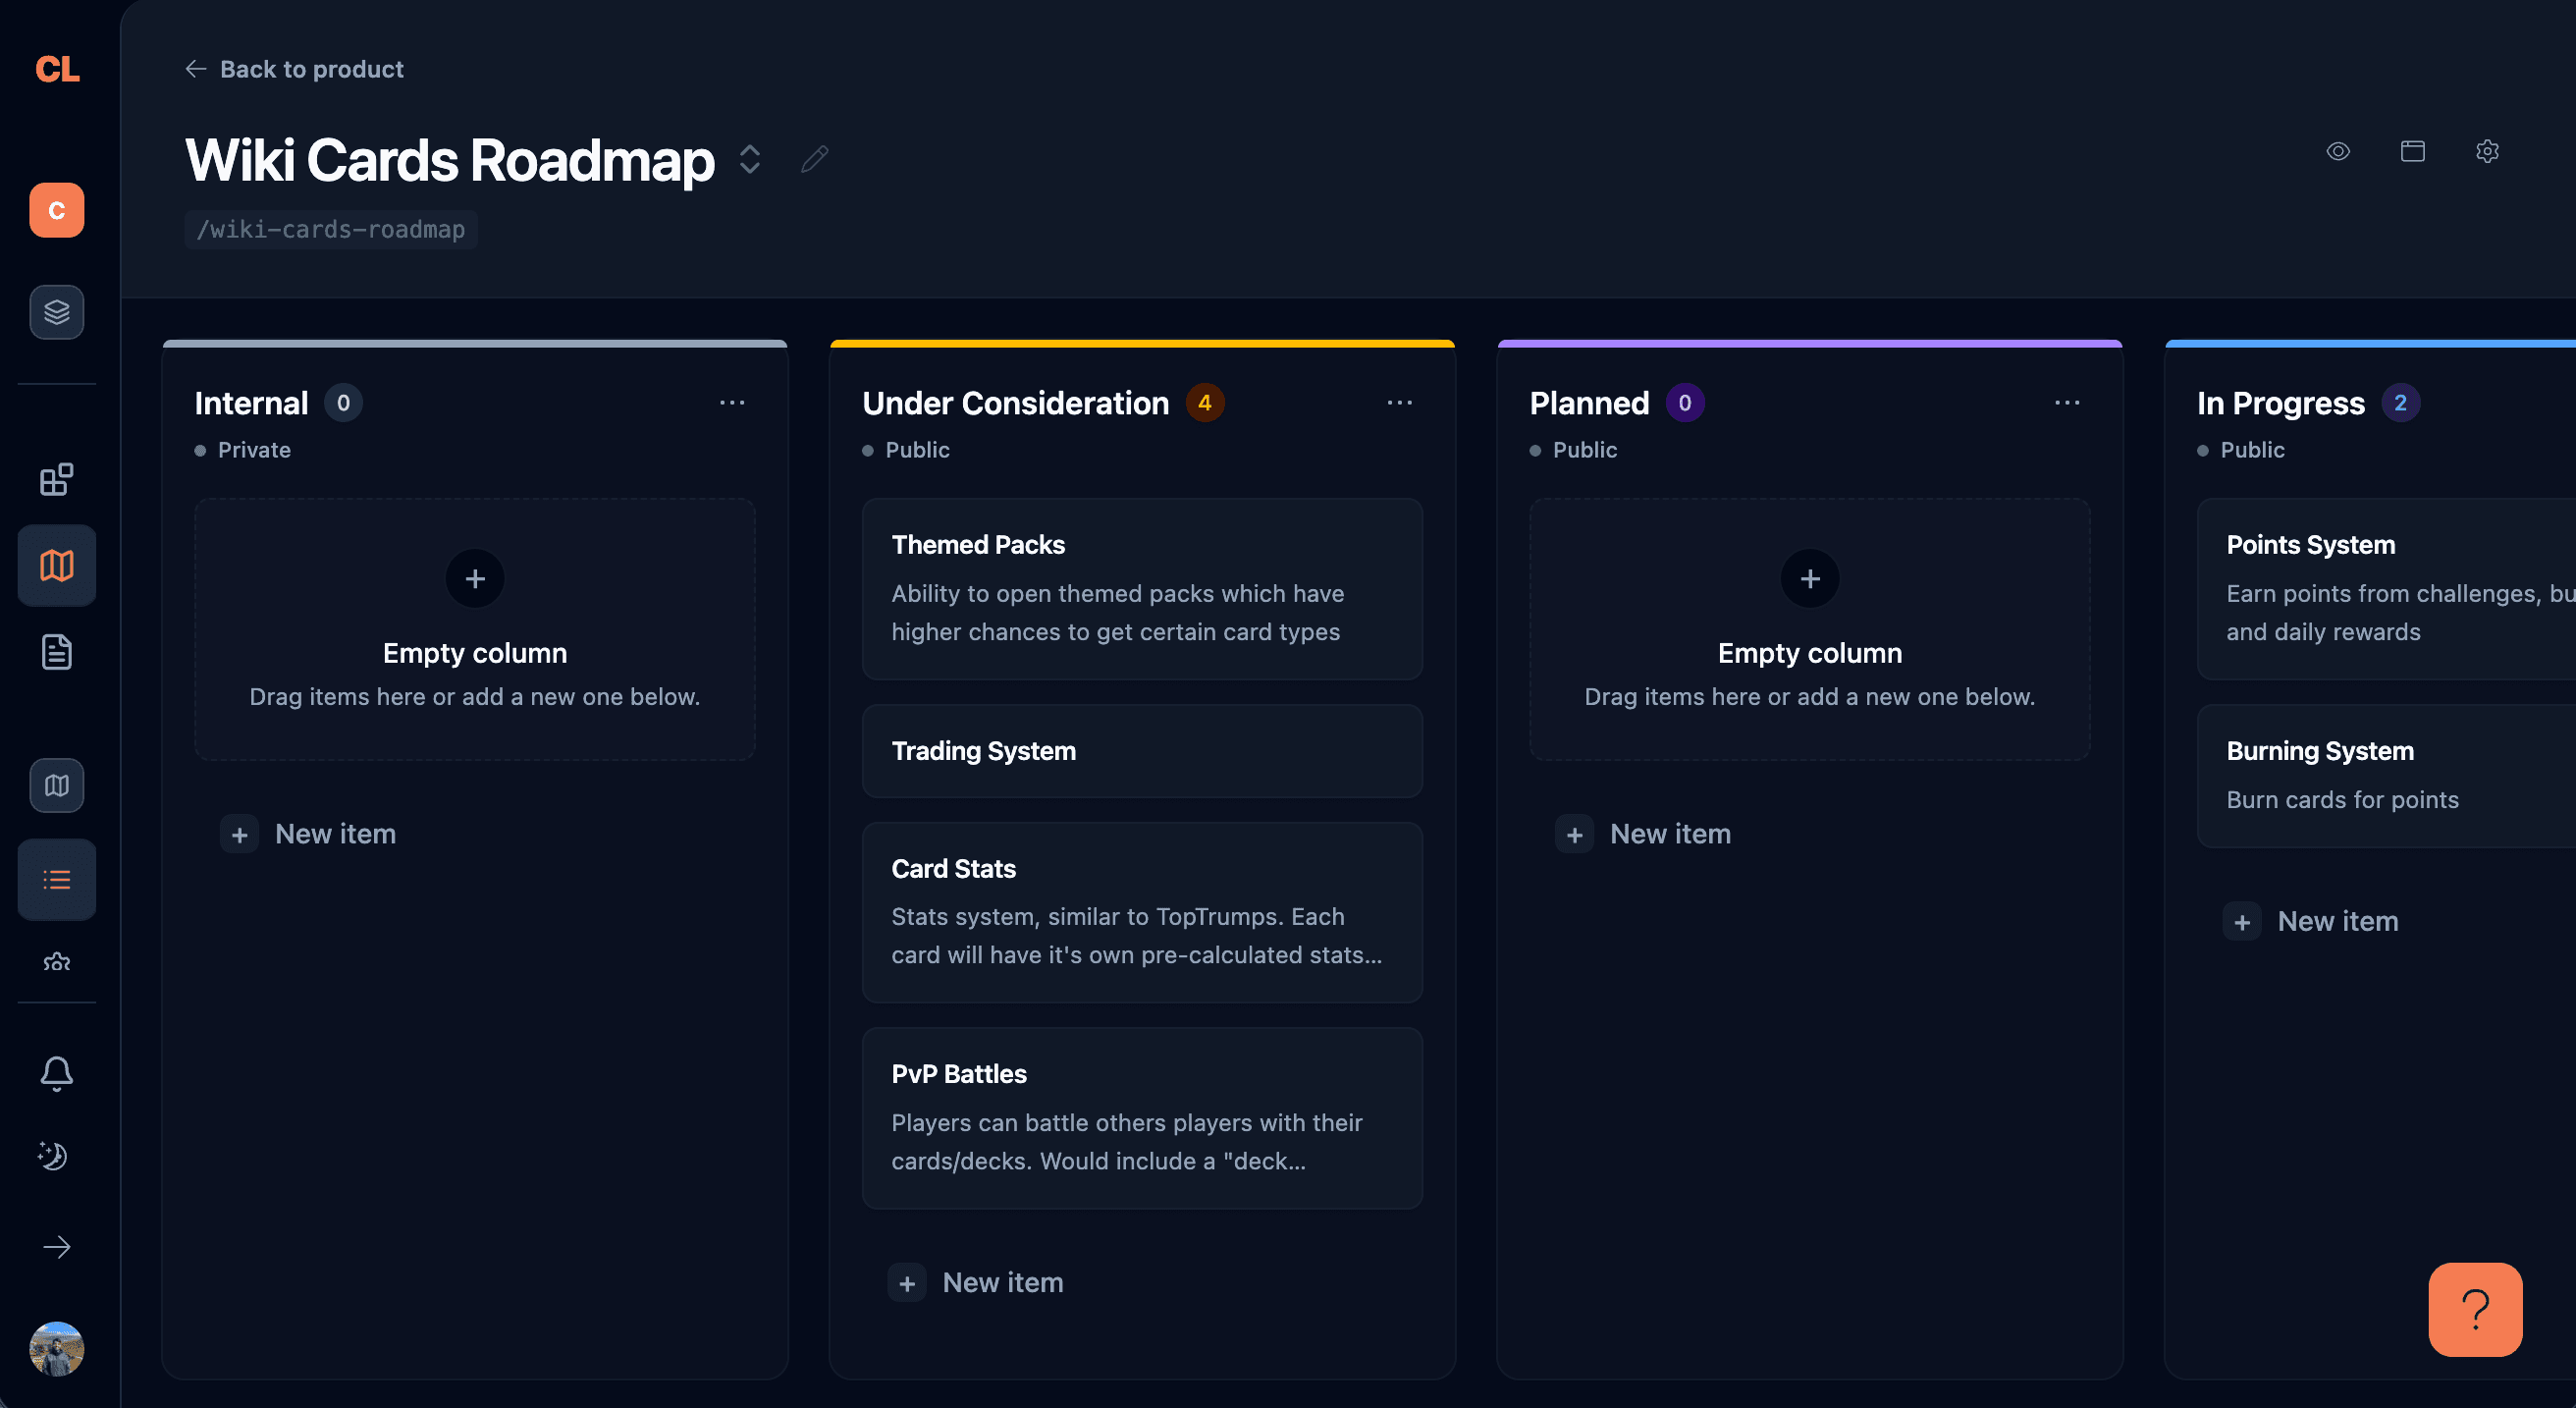Viewport: 2576px width, 1408px height.
Task: Open the stacked layers products icon
Action: [x=57, y=312]
